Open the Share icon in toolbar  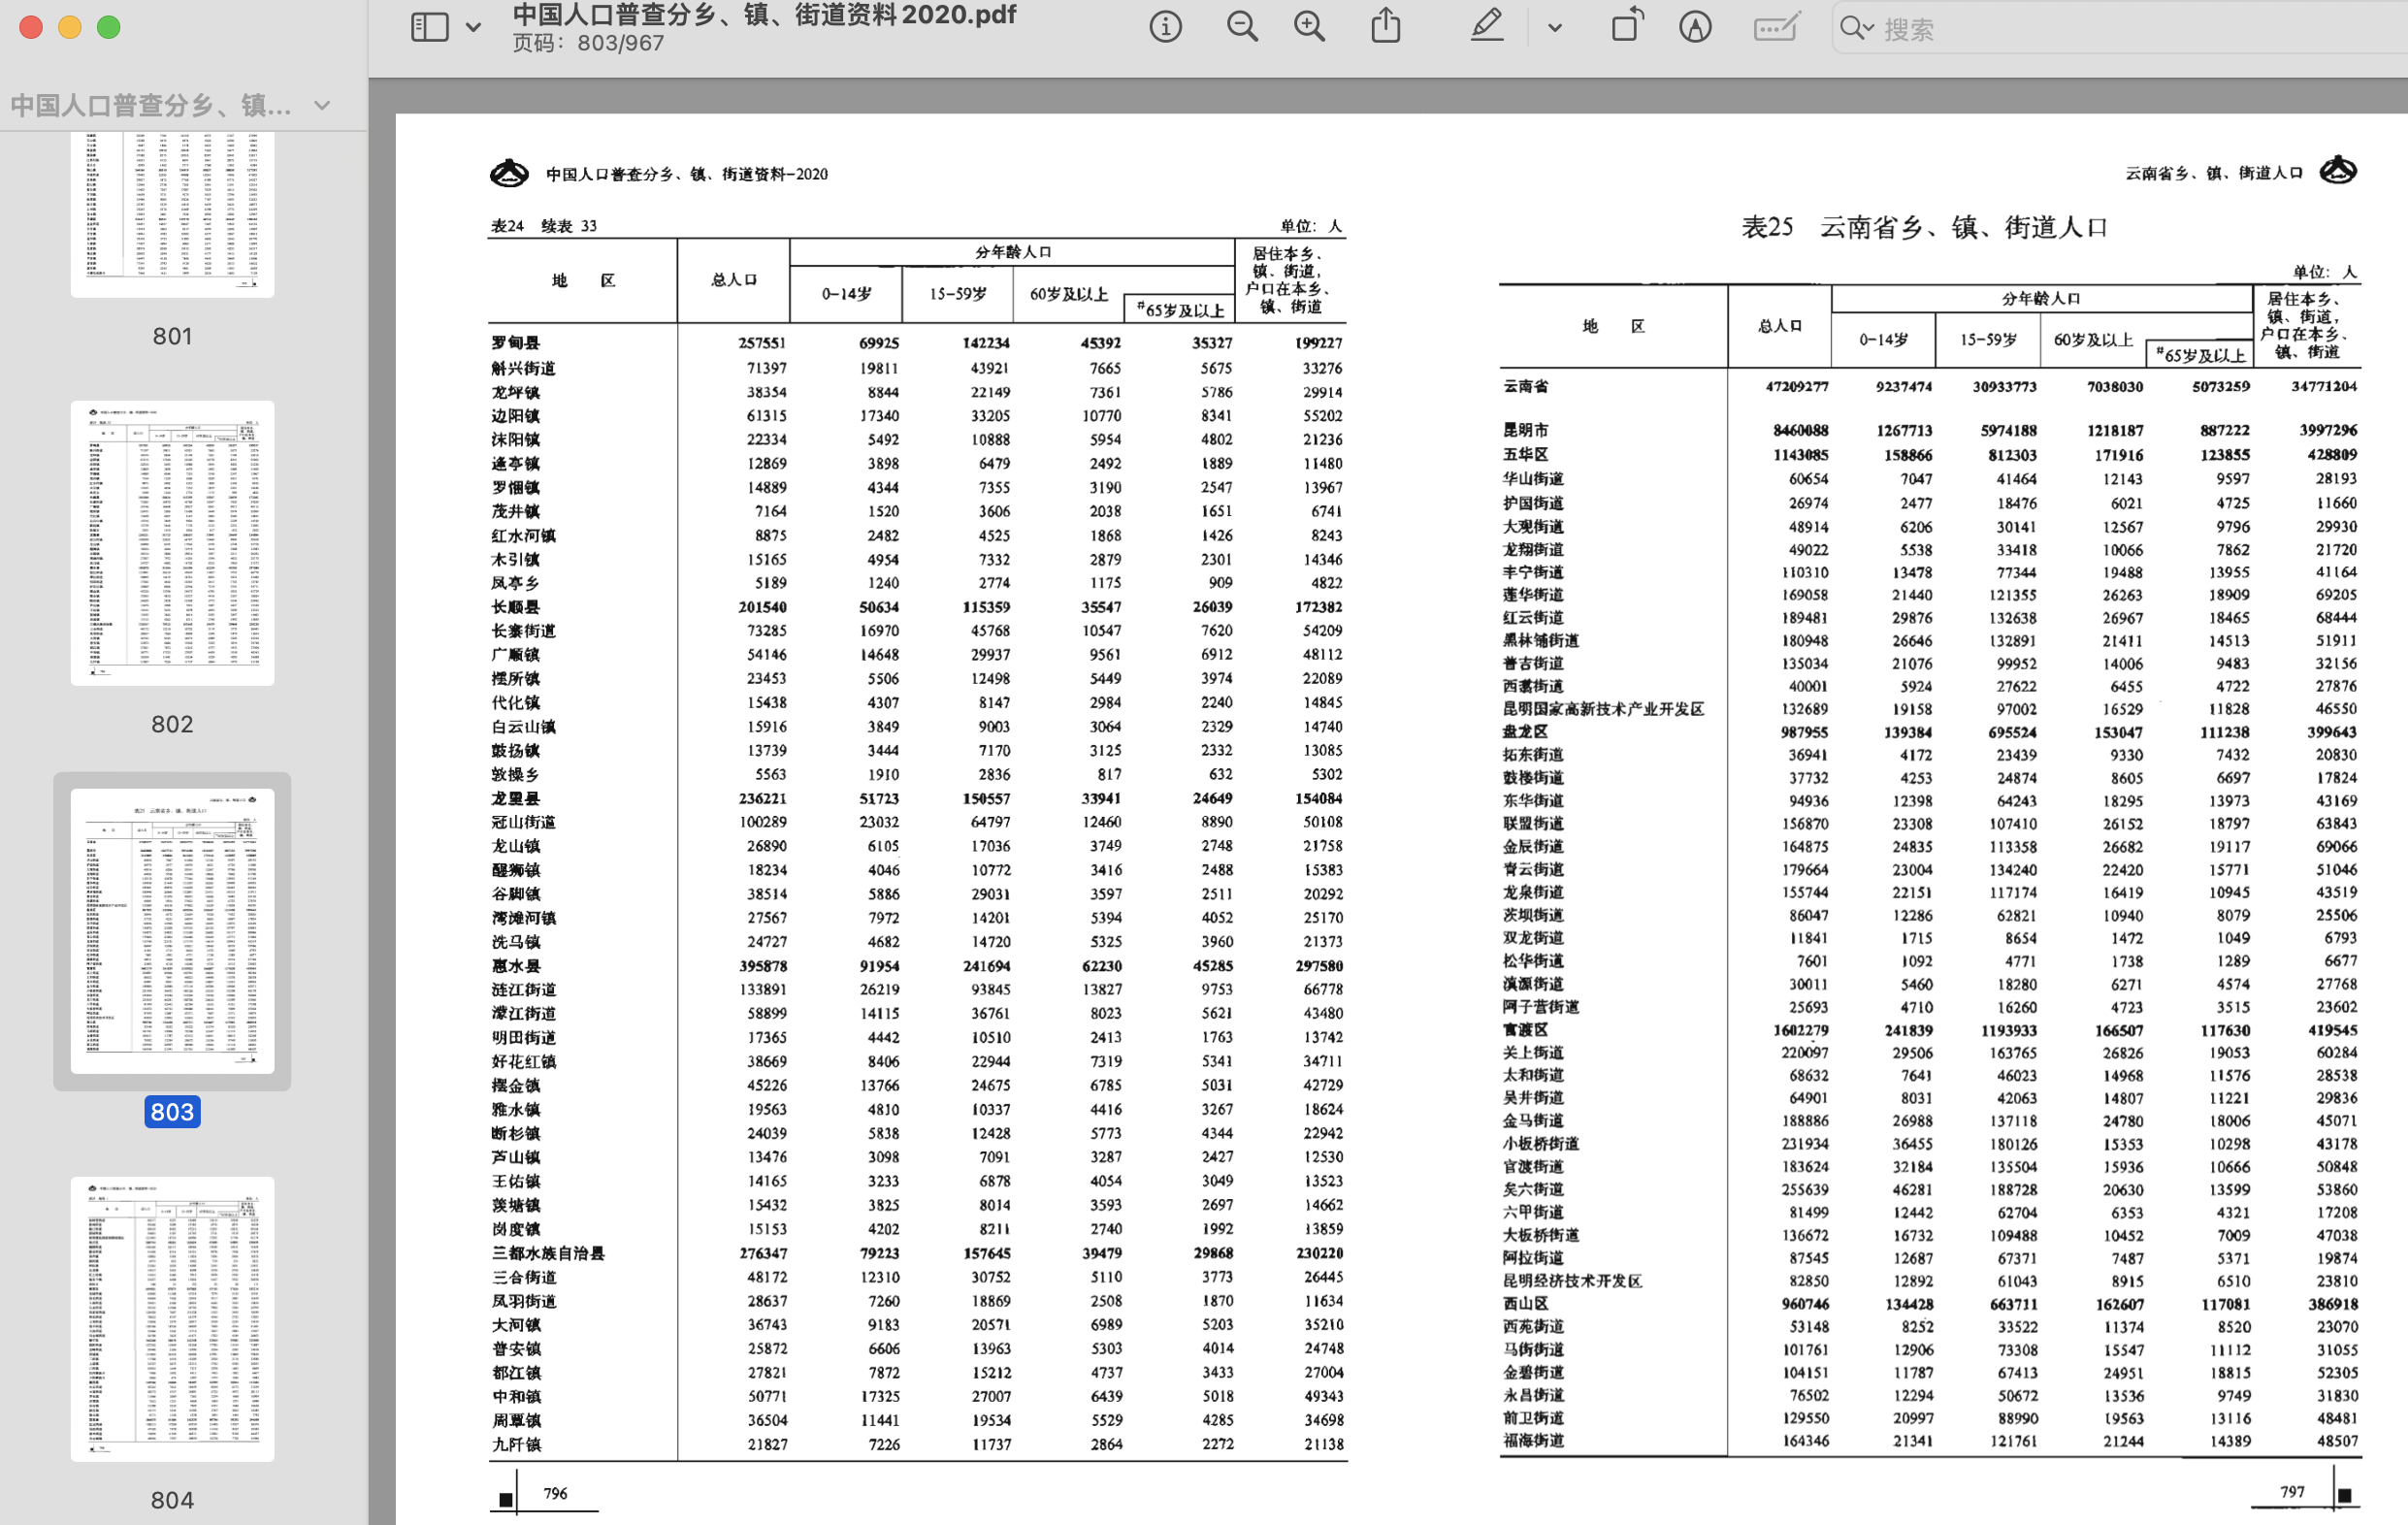[x=1385, y=26]
